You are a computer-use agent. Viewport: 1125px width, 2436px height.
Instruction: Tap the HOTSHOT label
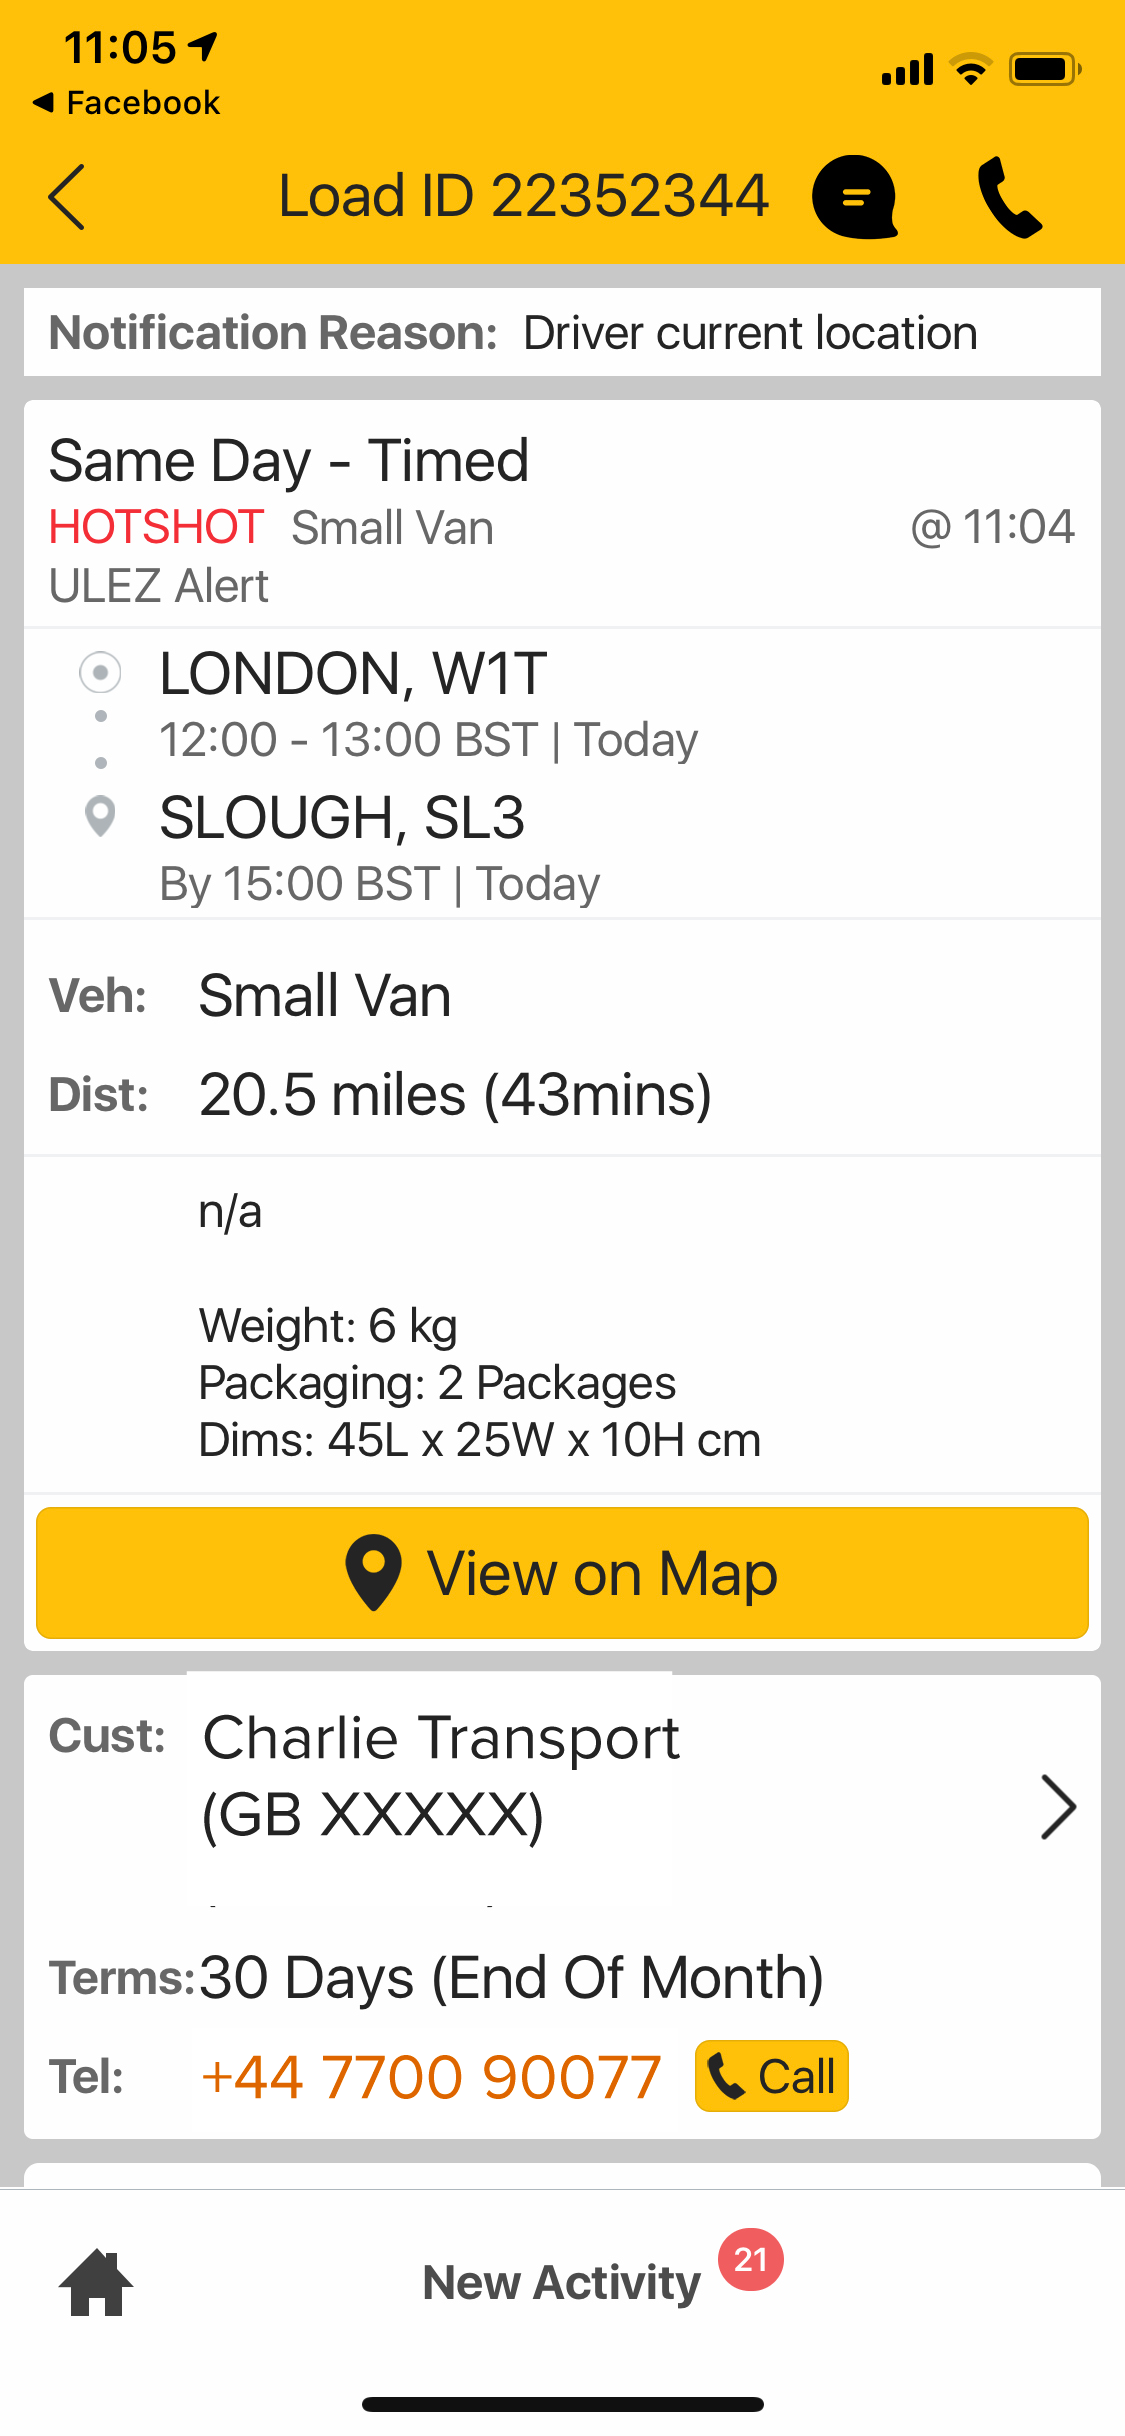[157, 527]
